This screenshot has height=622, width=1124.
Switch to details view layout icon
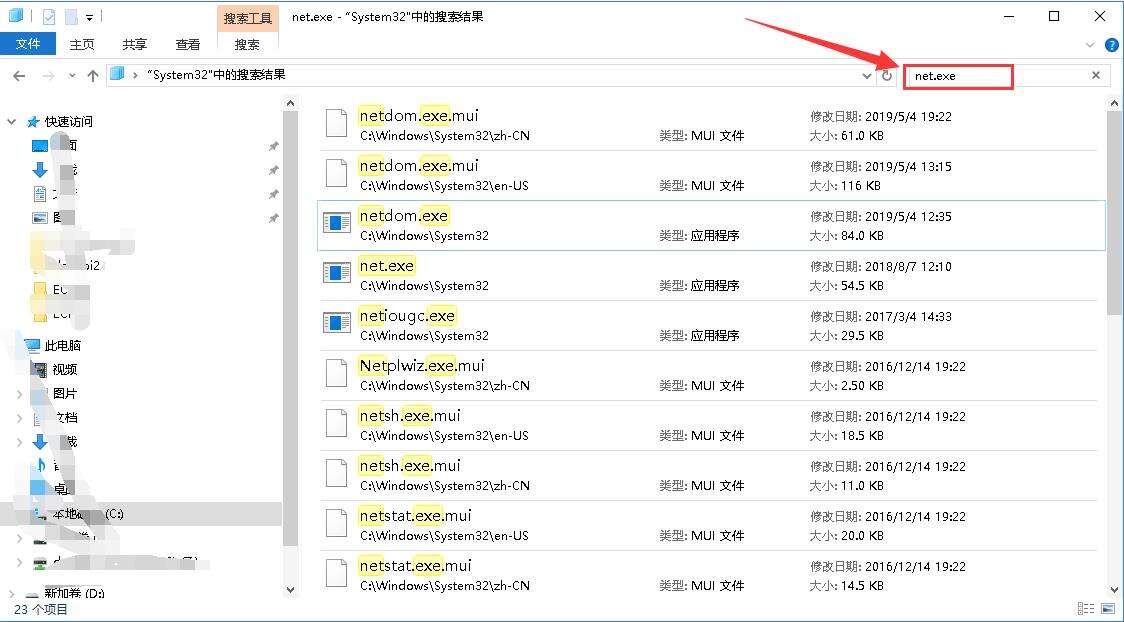[x=1087, y=608]
